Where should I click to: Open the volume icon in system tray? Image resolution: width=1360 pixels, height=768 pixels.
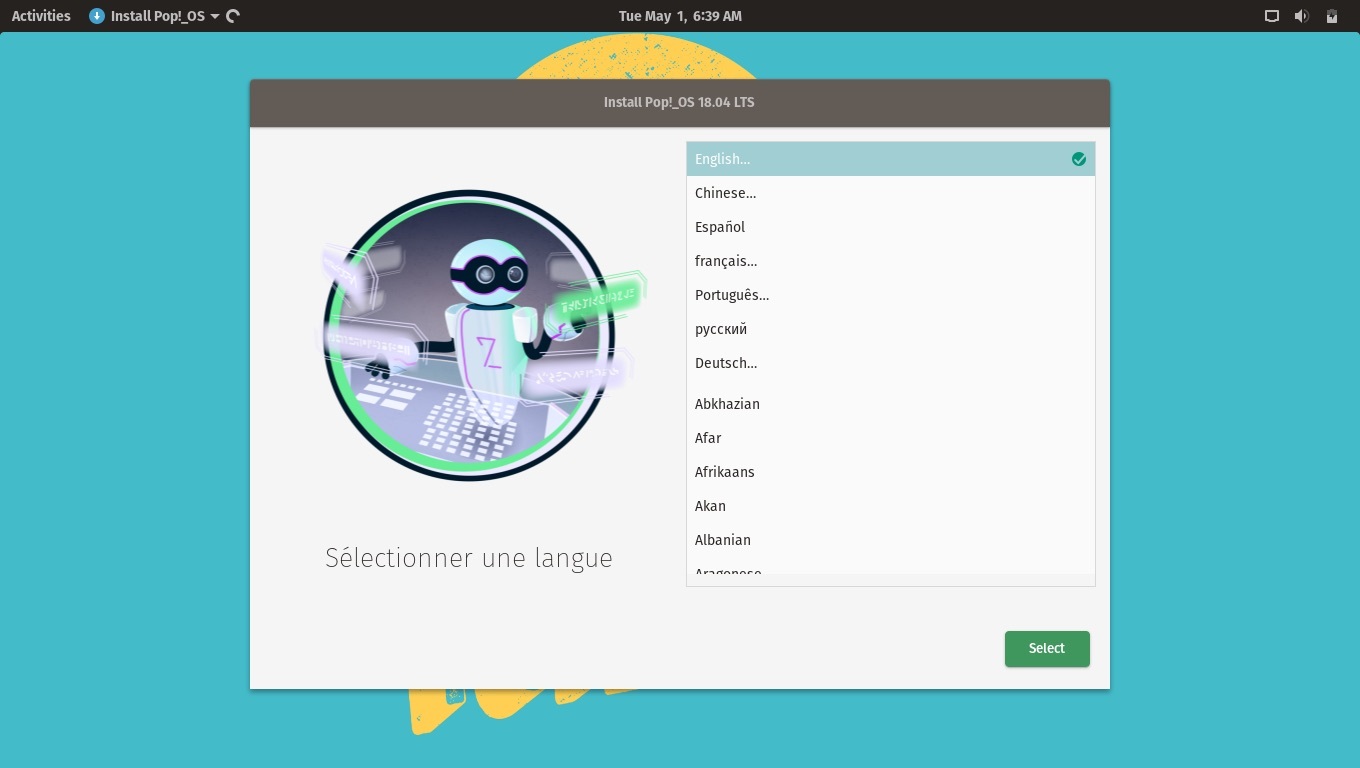click(x=1301, y=16)
